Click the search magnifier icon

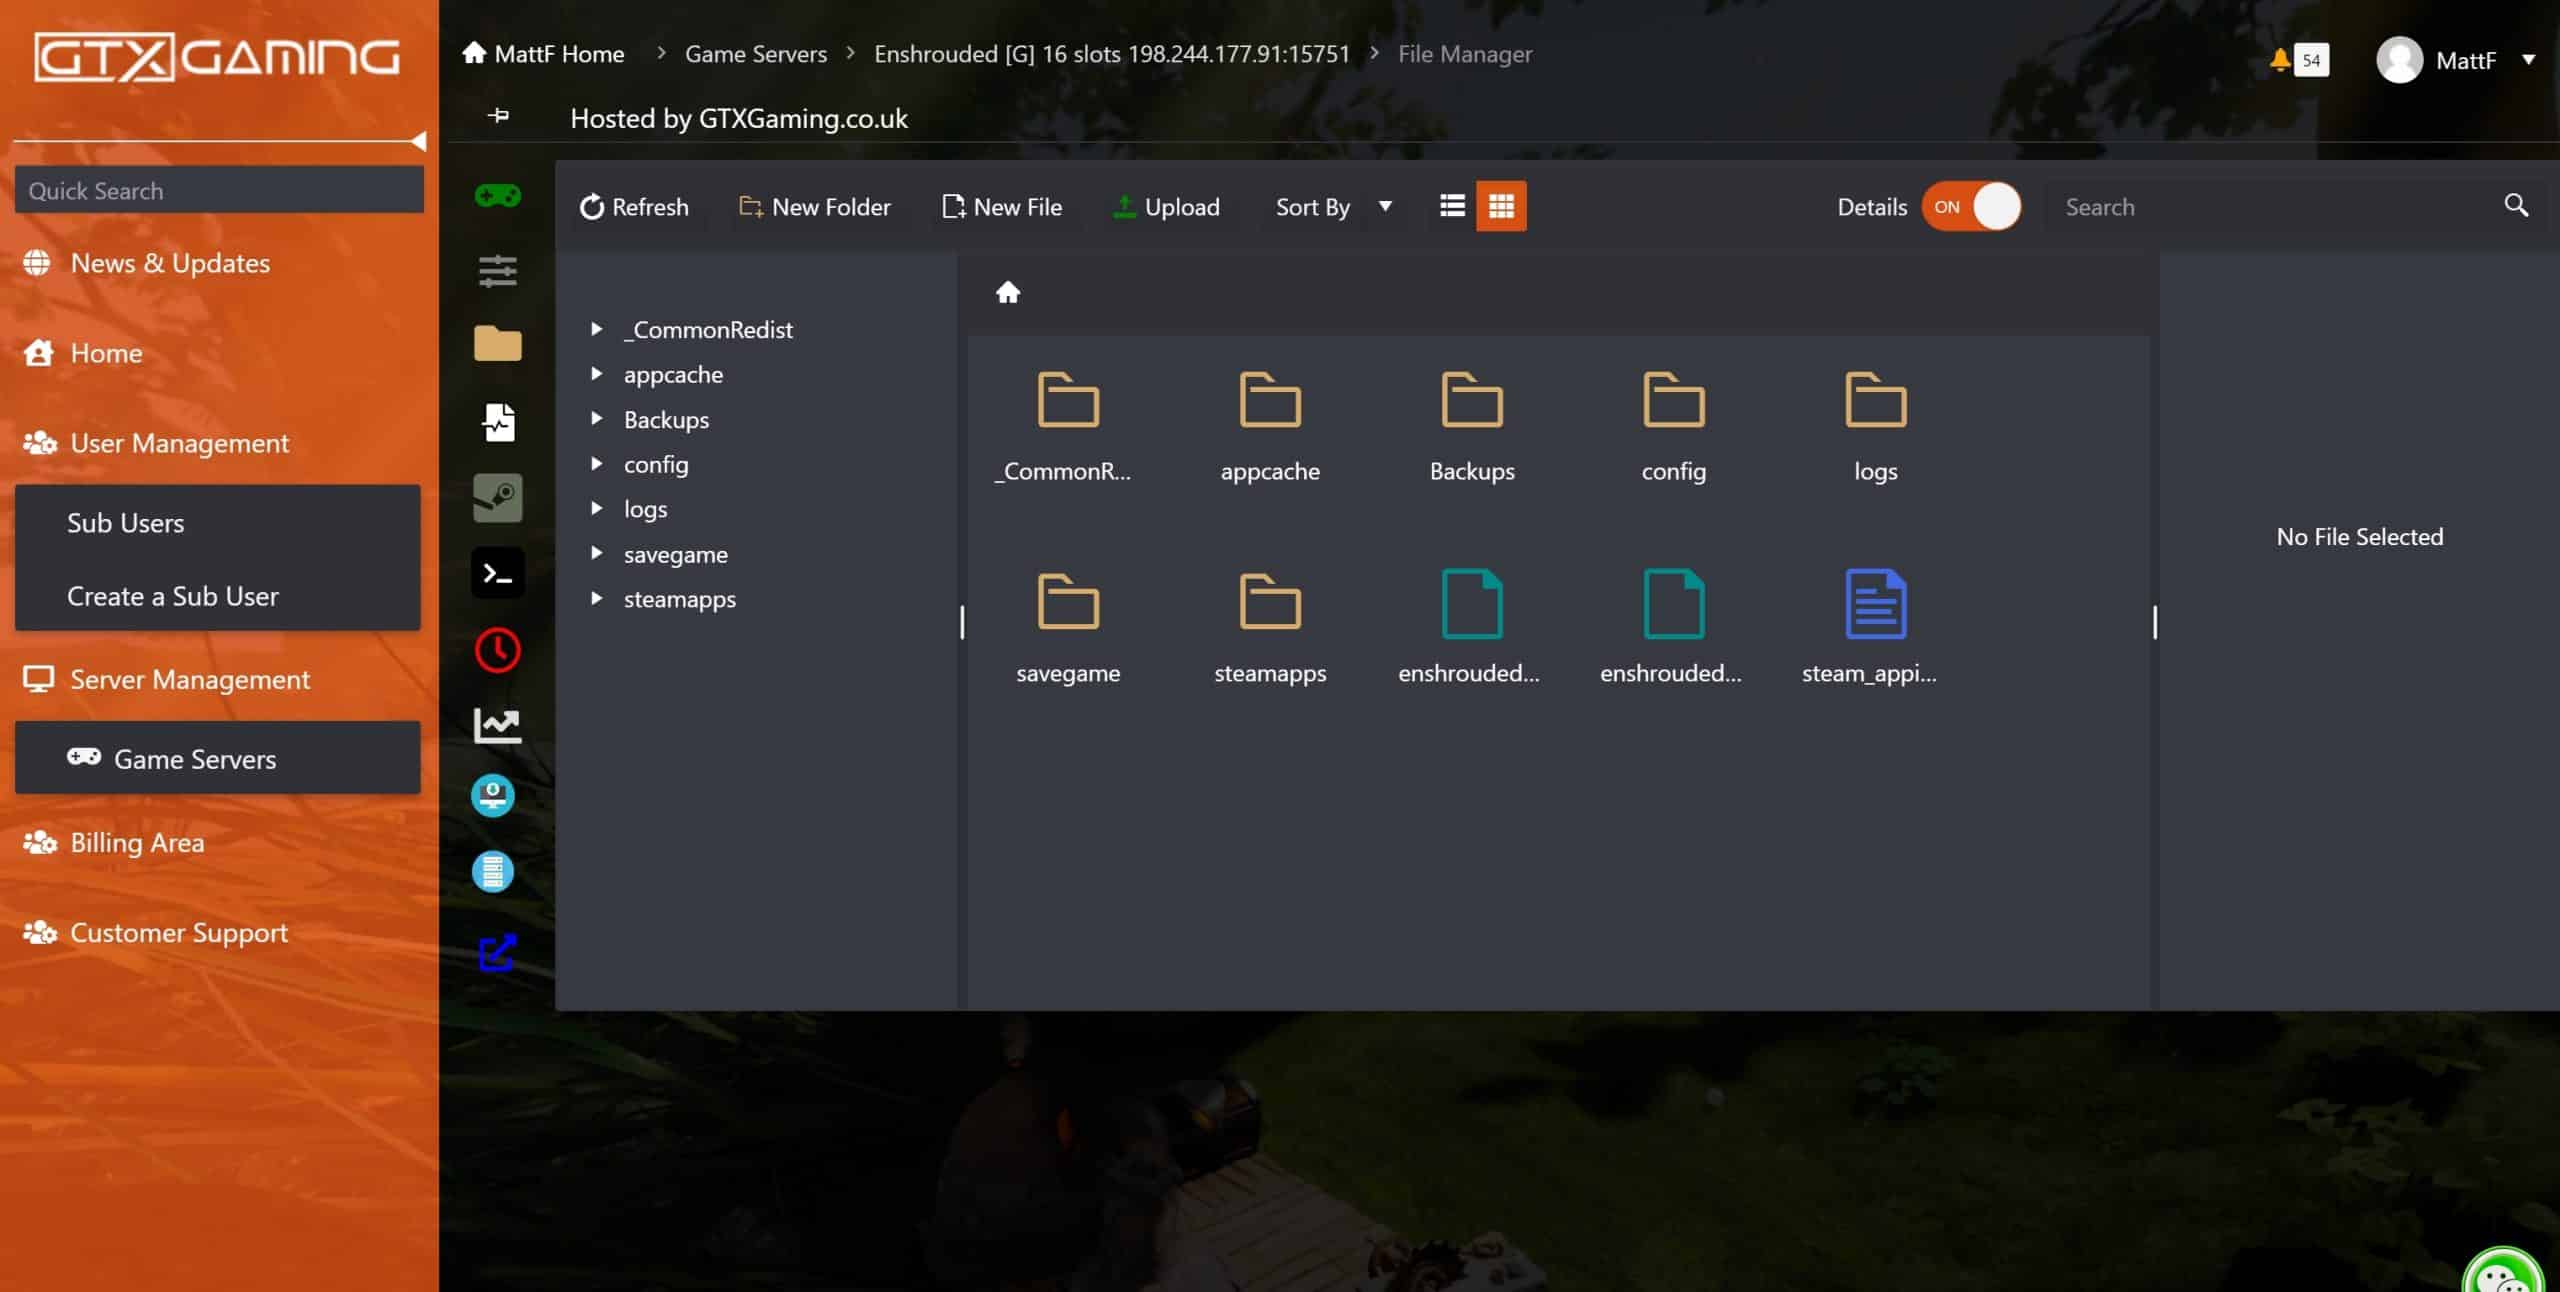point(2516,206)
